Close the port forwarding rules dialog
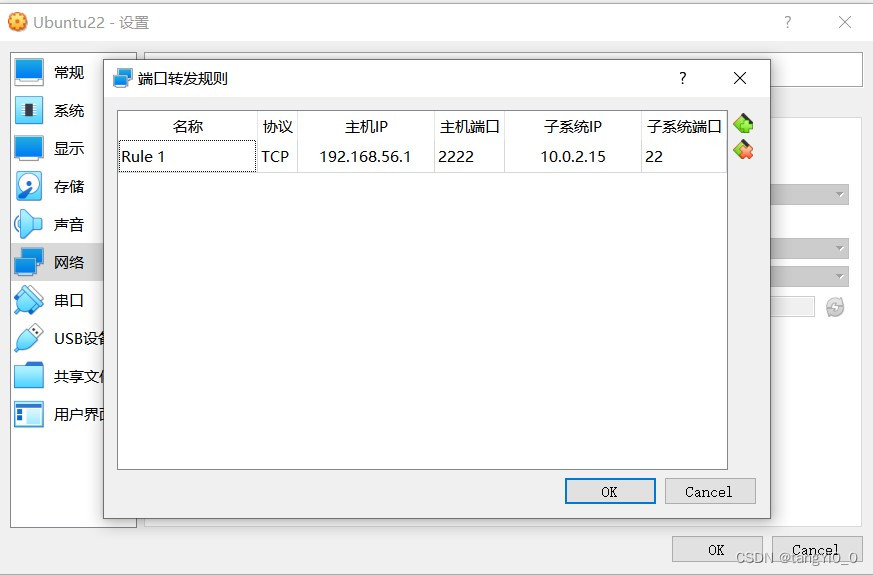The image size is (873, 575). tap(740, 78)
